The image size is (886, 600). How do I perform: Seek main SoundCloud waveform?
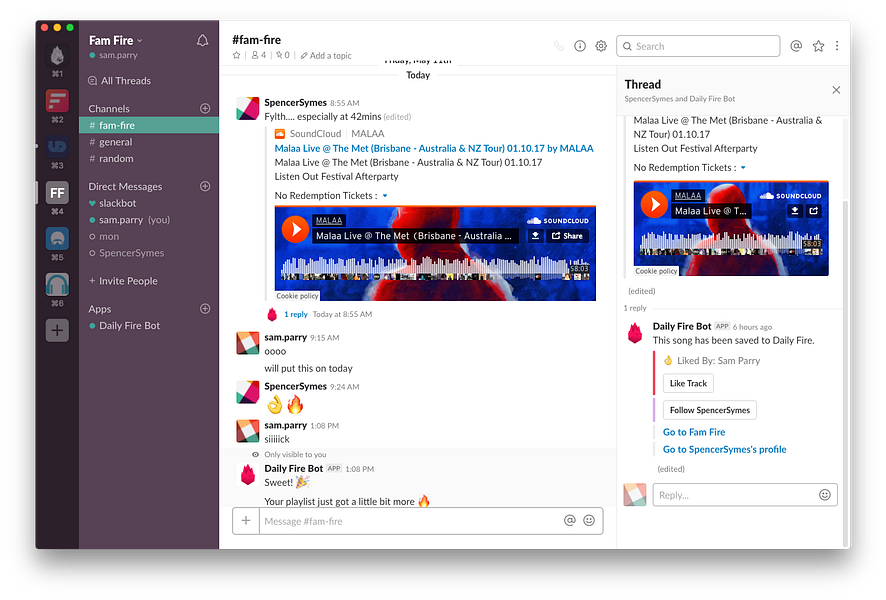[x=435, y=268]
